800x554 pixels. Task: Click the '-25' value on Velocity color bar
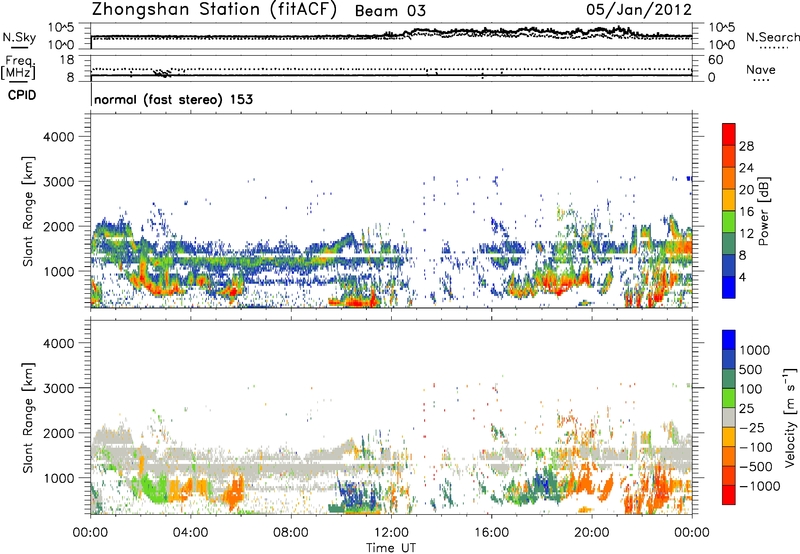(753, 428)
